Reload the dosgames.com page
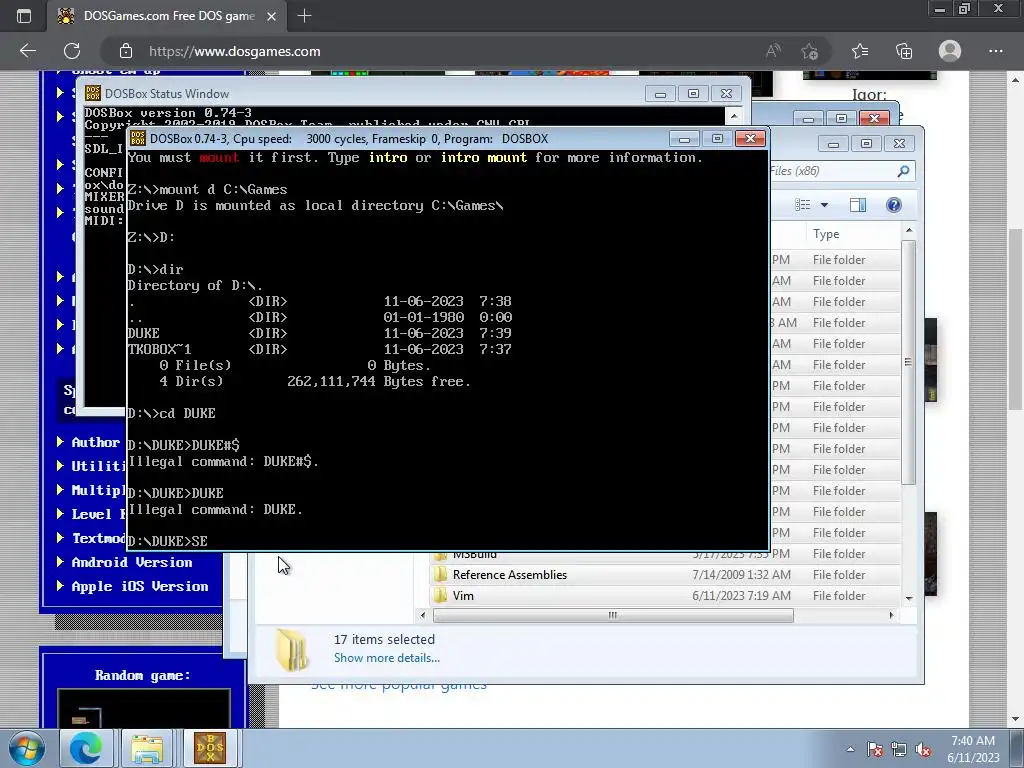1024x768 pixels. pos(72,51)
